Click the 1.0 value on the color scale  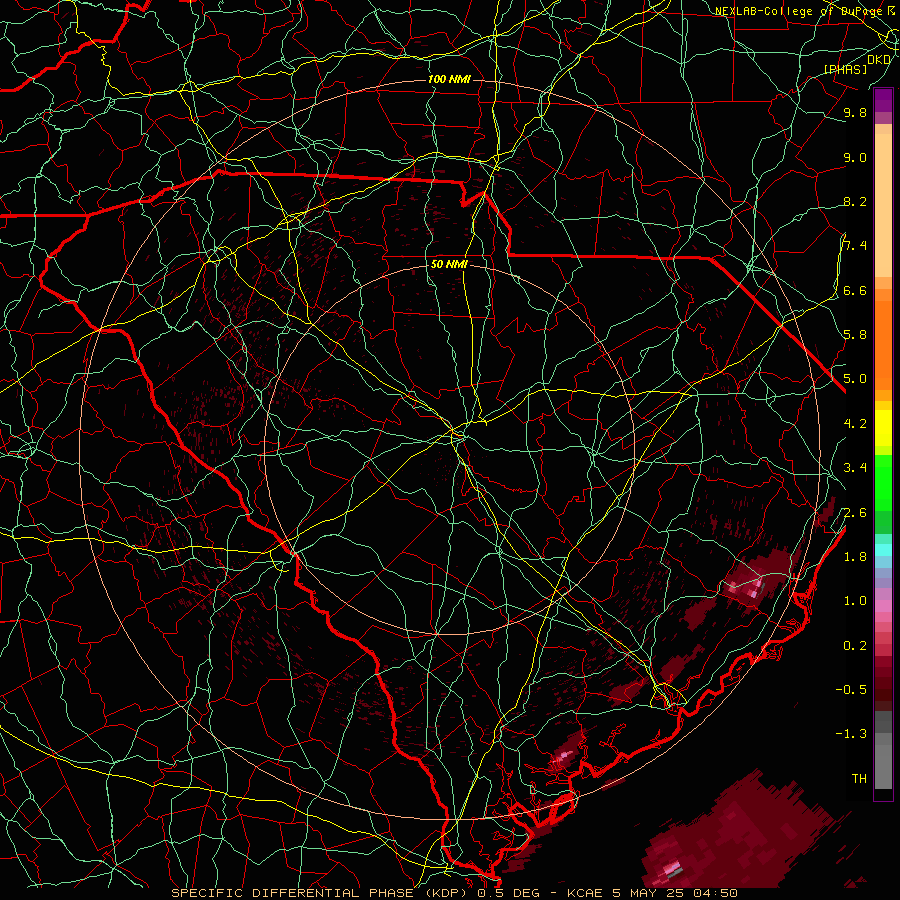click(855, 601)
